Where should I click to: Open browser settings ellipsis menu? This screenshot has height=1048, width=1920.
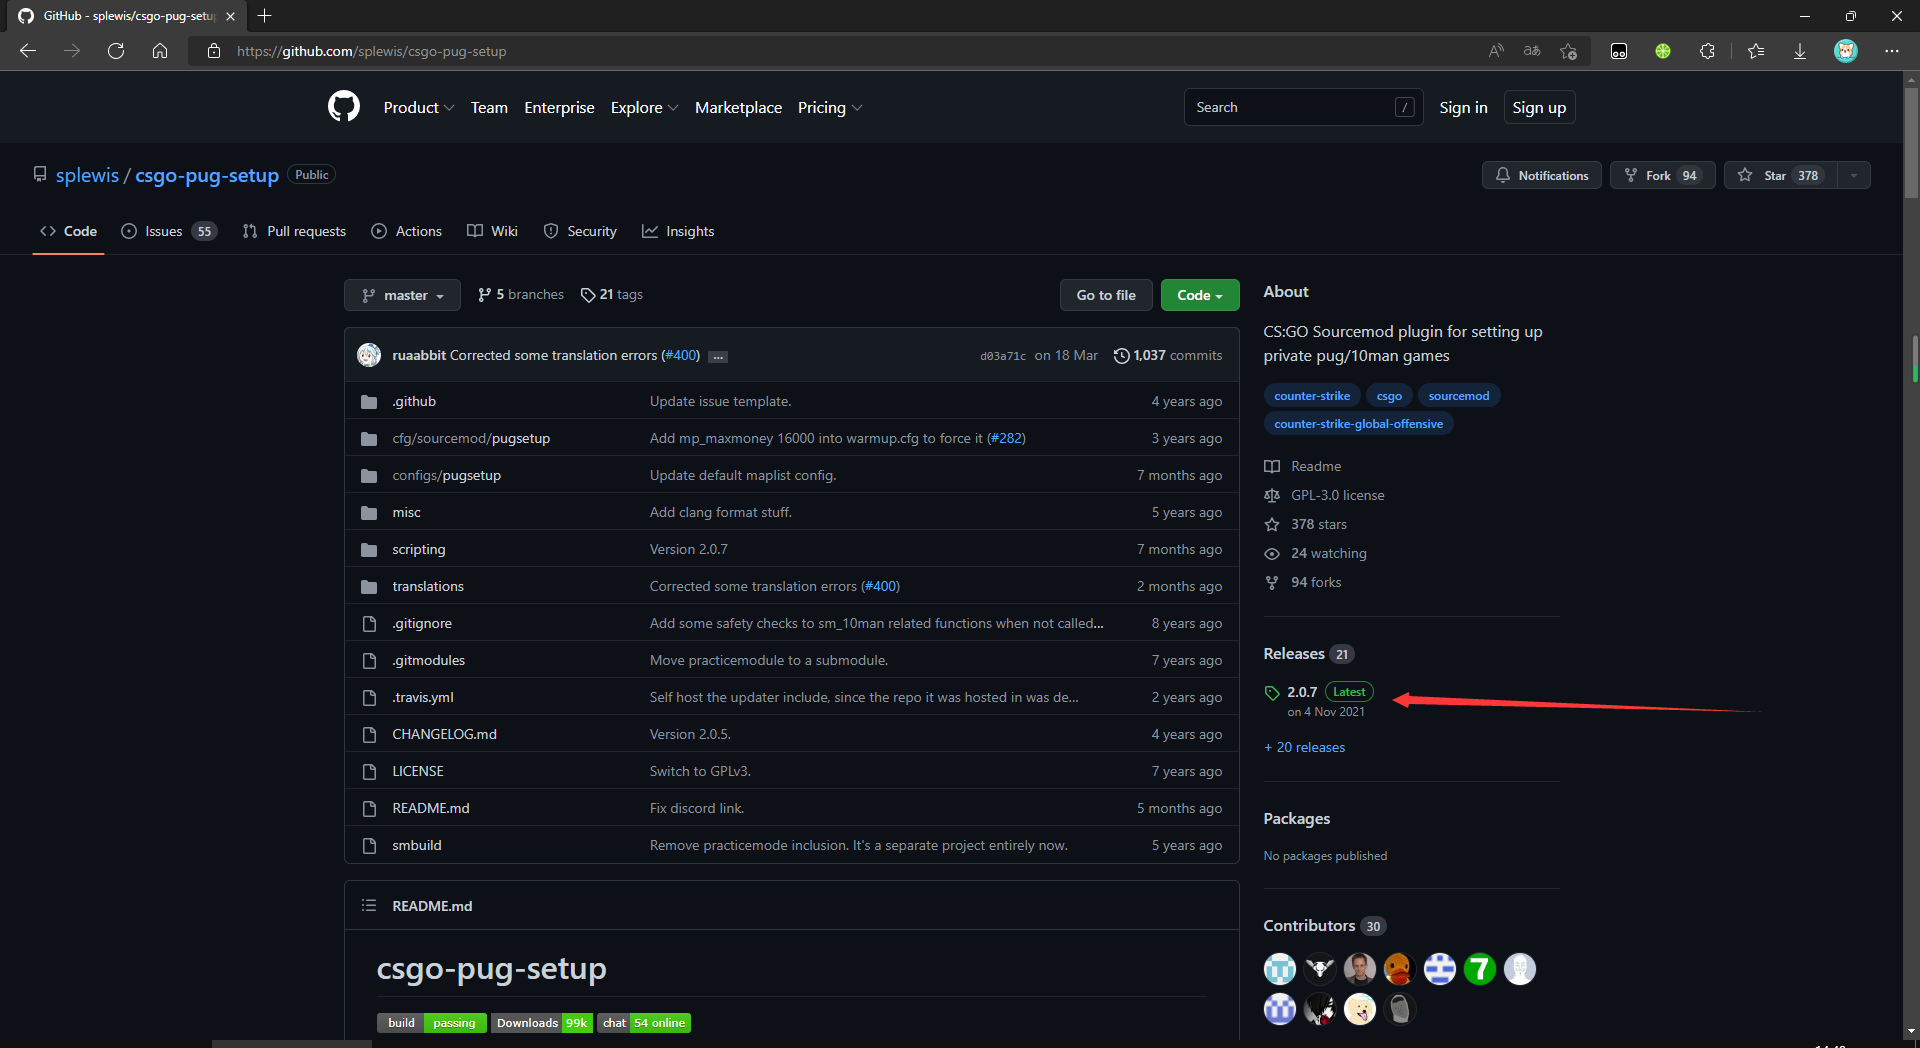pos(1892,51)
